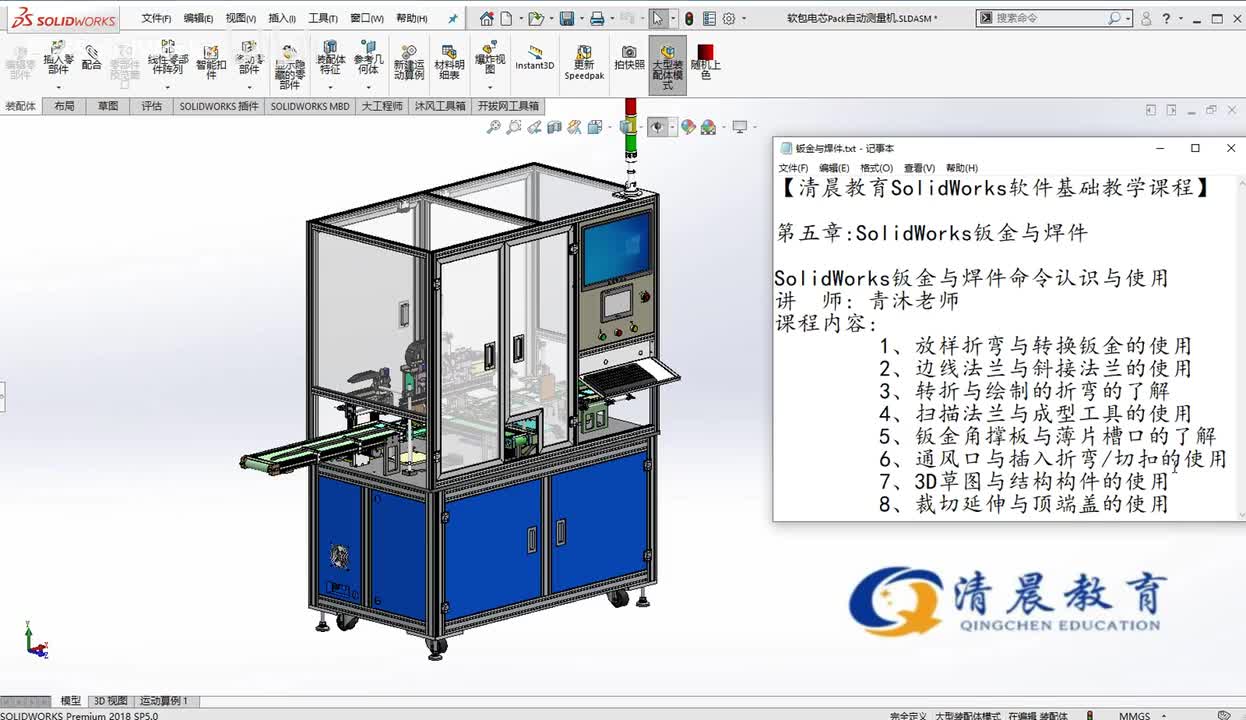Open the 沐风工具箱 tab
Screen dimensions: 1246x720
[440, 106]
